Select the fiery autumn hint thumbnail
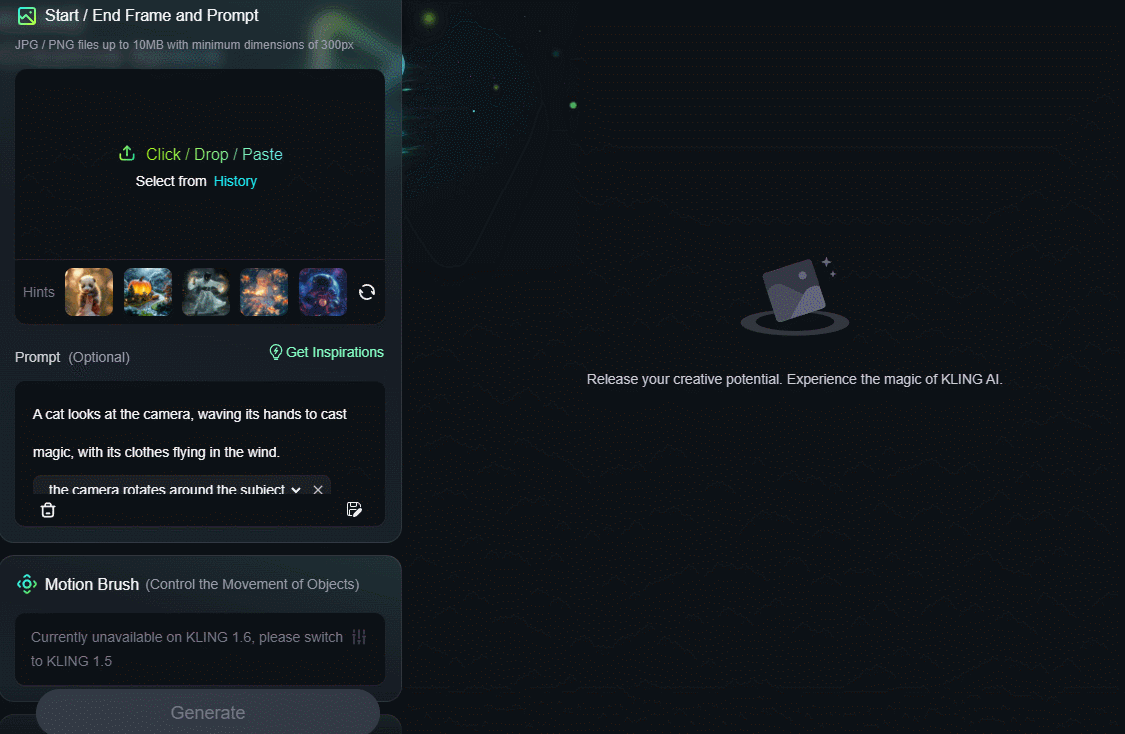This screenshot has height=734, width=1125. pyautogui.click(x=264, y=292)
